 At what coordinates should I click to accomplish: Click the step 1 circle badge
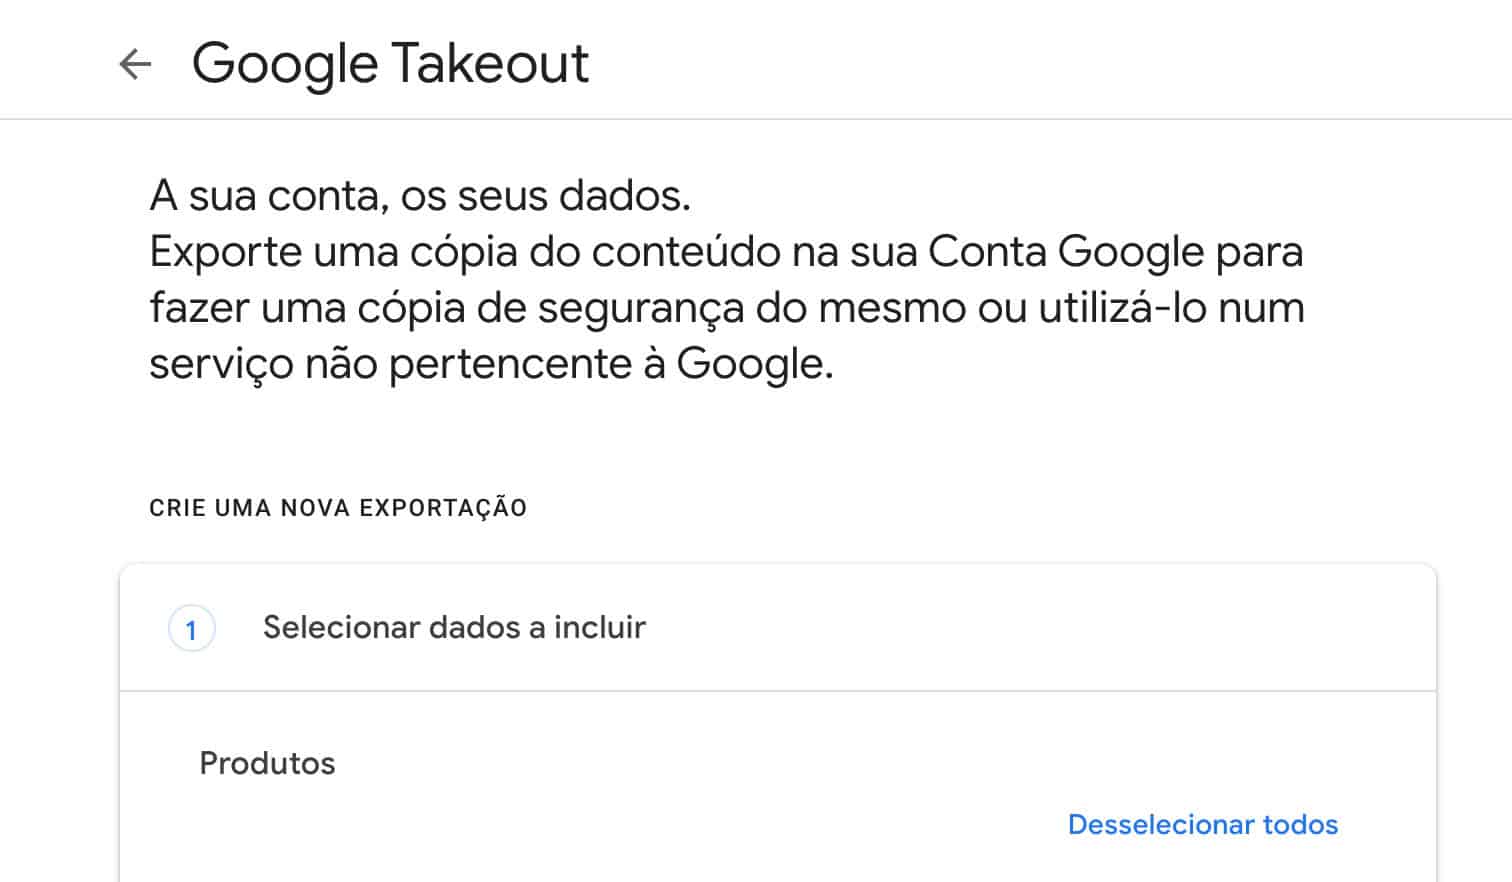click(191, 629)
